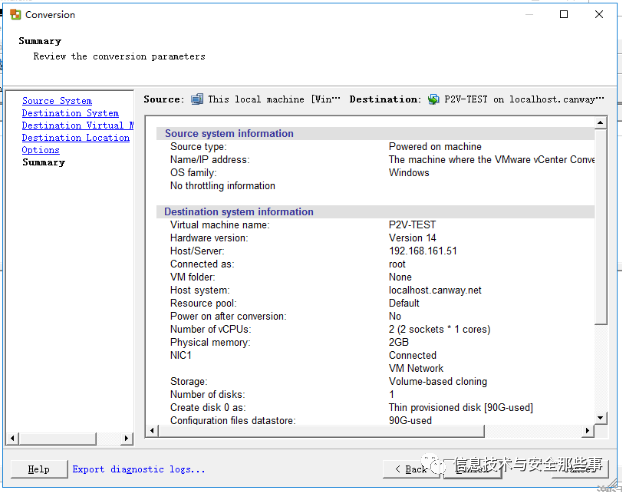
Task: Click the Help button
Action: (39, 469)
